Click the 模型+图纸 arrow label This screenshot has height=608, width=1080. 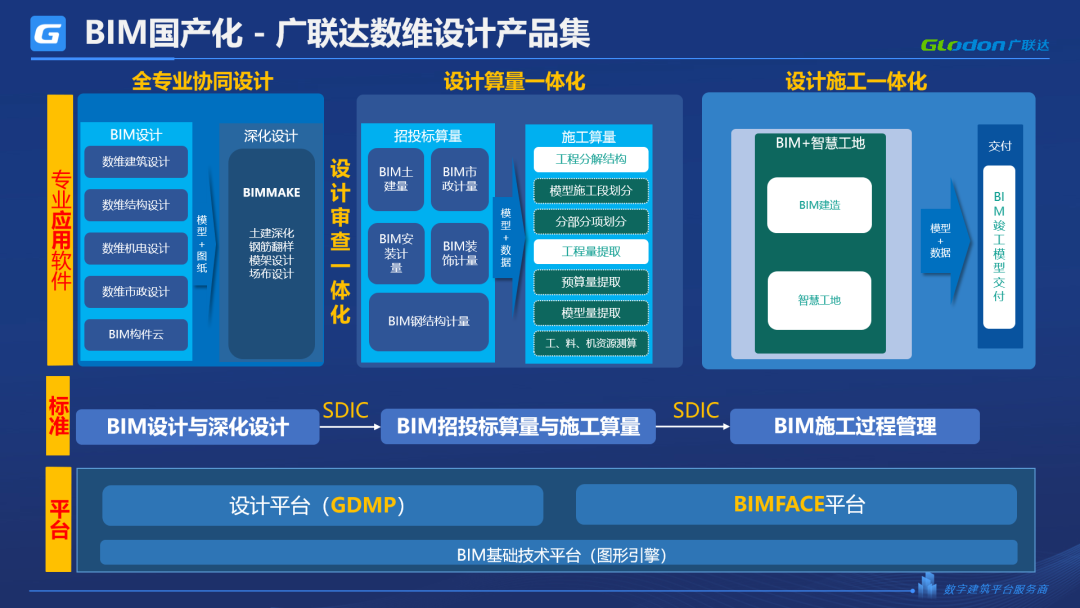coord(202,244)
